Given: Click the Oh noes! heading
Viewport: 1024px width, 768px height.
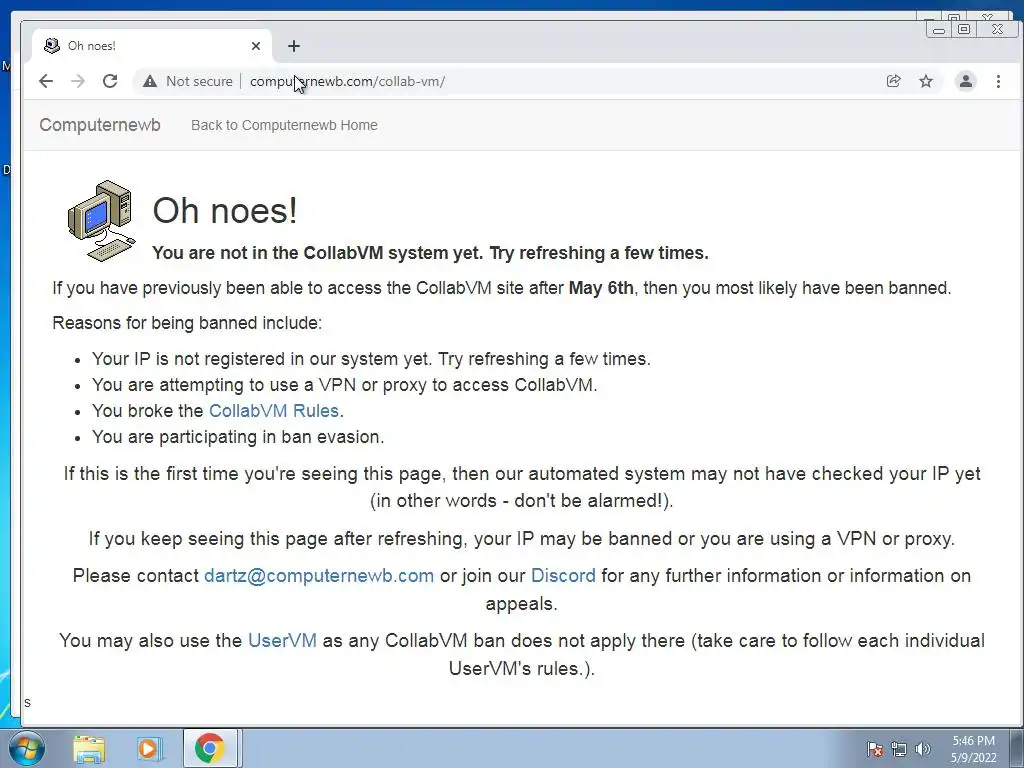Looking at the screenshot, I should click(x=225, y=210).
